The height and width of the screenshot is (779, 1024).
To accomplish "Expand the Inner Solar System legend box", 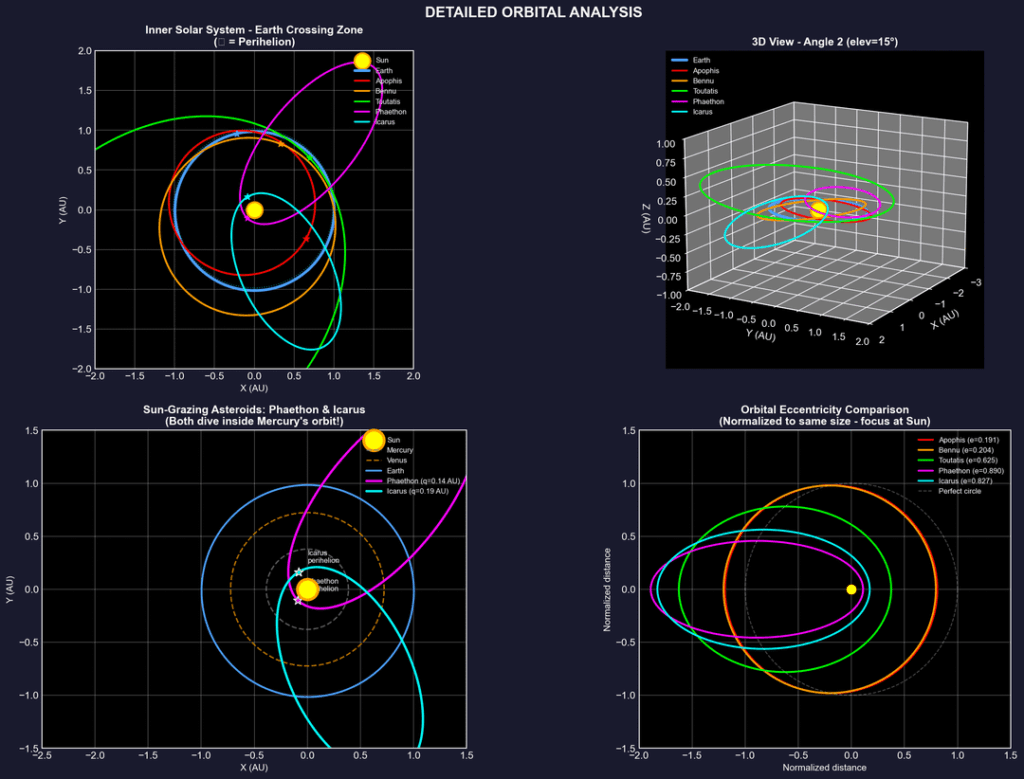I will pyautogui.click(x=377, y=90).
